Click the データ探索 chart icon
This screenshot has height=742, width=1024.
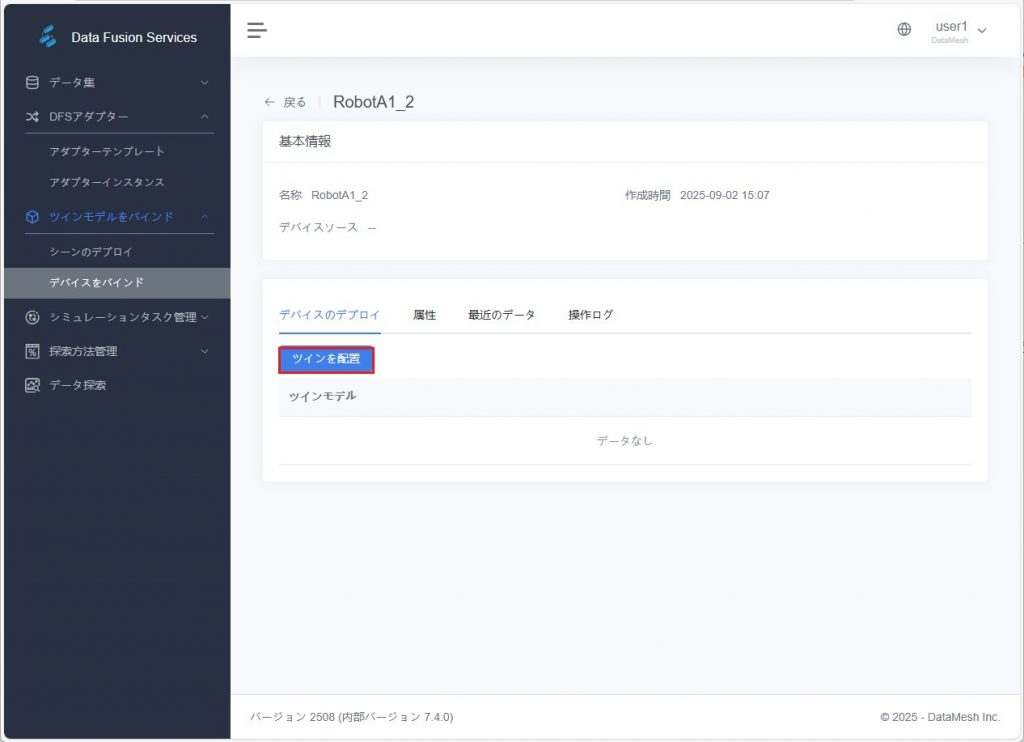point(32,385)
